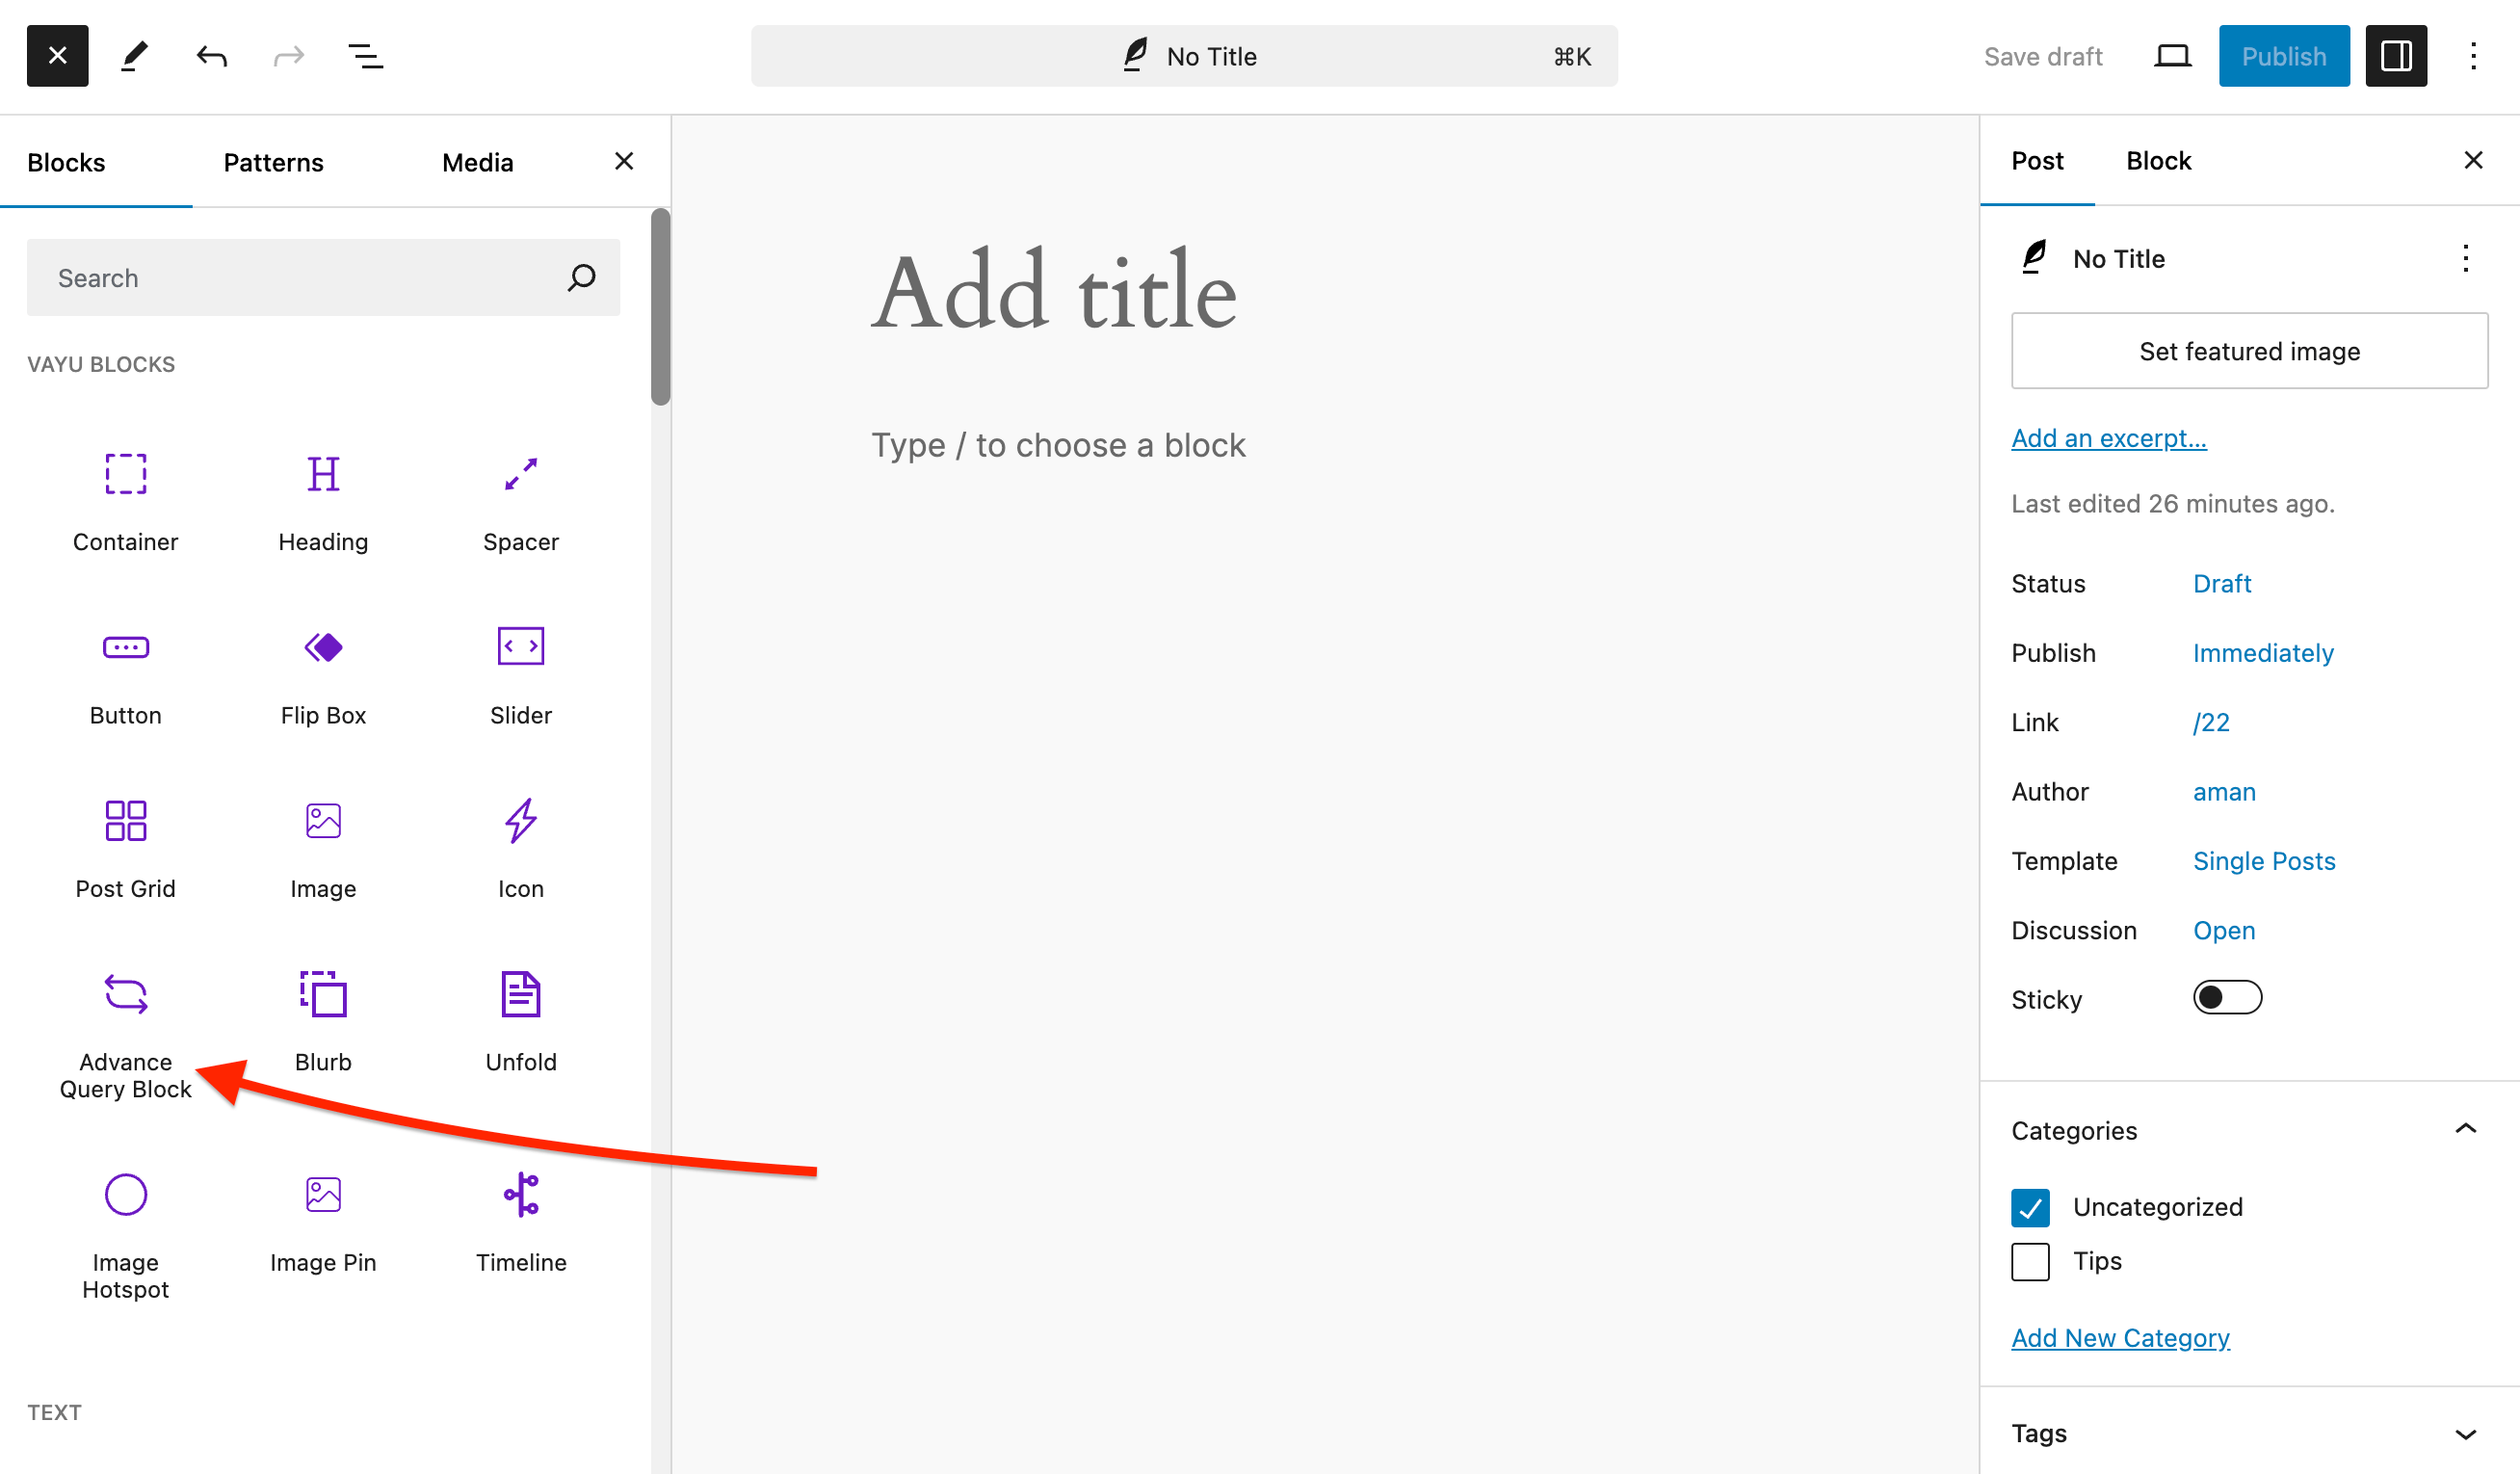Screen dimensions: 2520x1474
Task: Click the undo arrow in toolbar
Action: click(212, 56)
